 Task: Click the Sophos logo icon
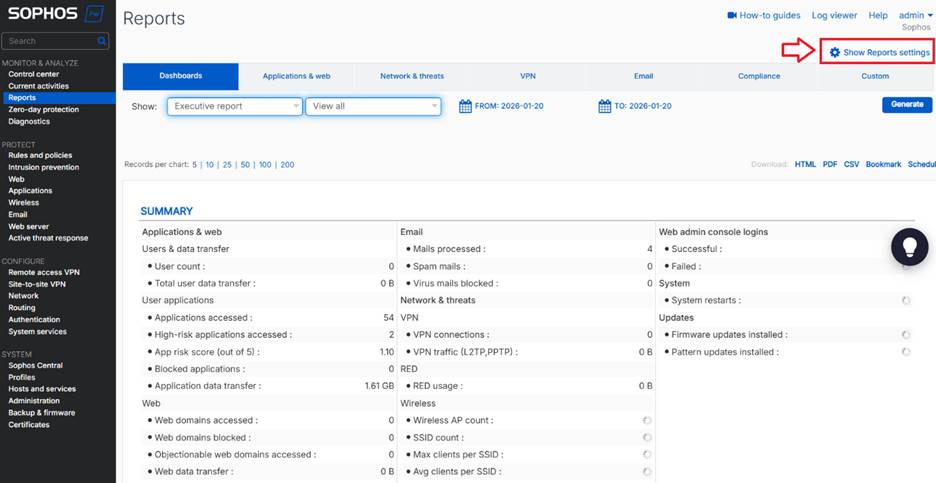click(x=94, y=14)
